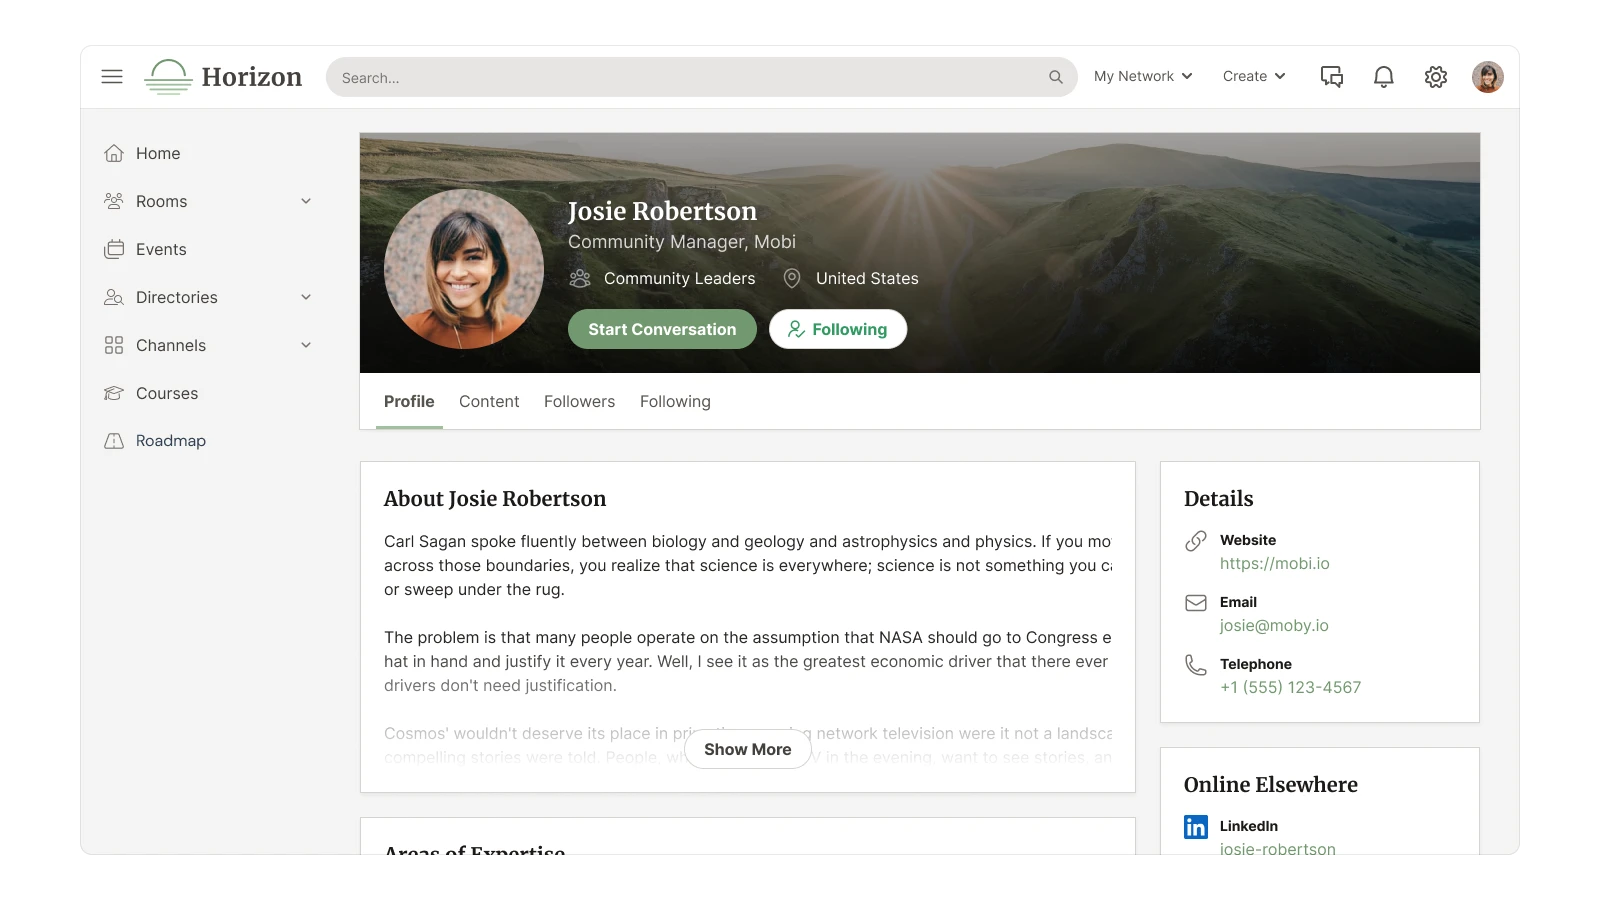Open the settings gear icon
This screenshot has width=1600, height=900.
click(x=1436, y=77)
